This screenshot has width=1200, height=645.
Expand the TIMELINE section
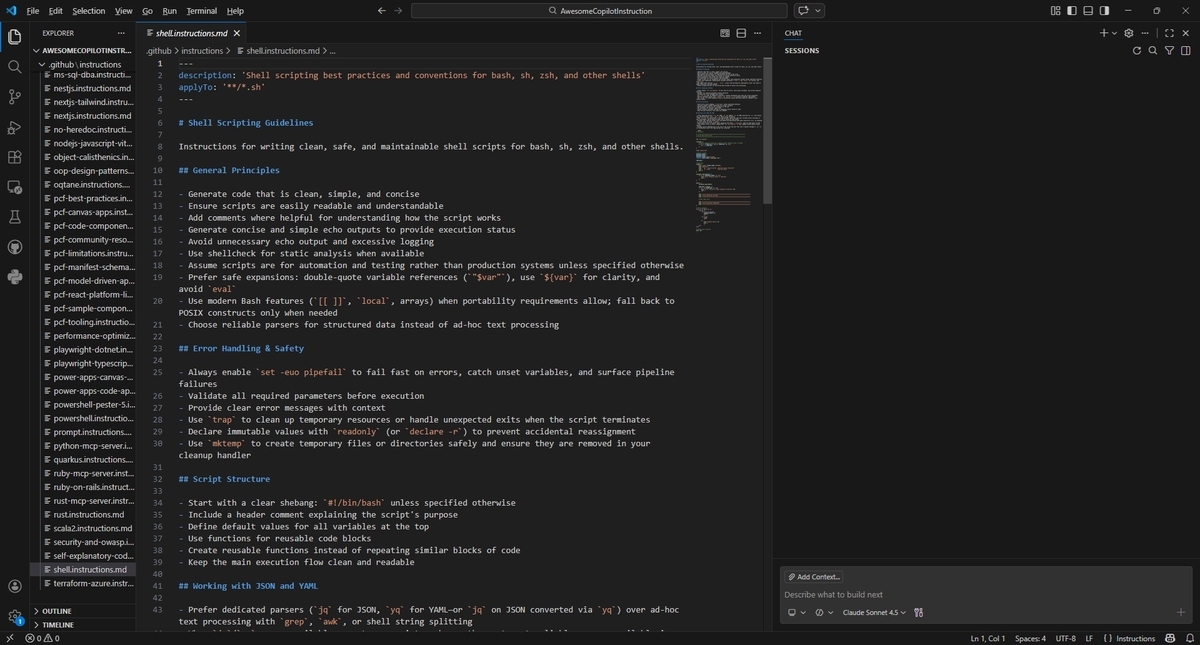point(85,625)
